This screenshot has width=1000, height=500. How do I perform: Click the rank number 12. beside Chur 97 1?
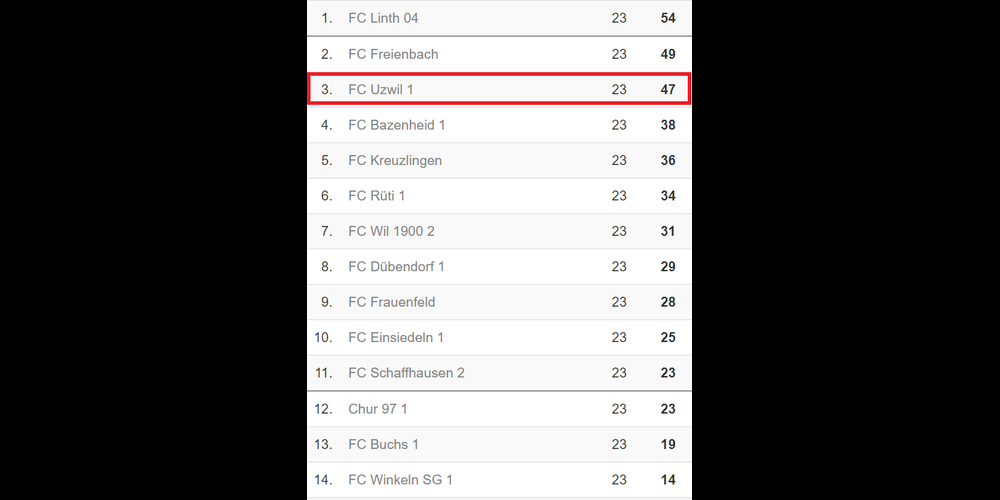coord(323,409)
